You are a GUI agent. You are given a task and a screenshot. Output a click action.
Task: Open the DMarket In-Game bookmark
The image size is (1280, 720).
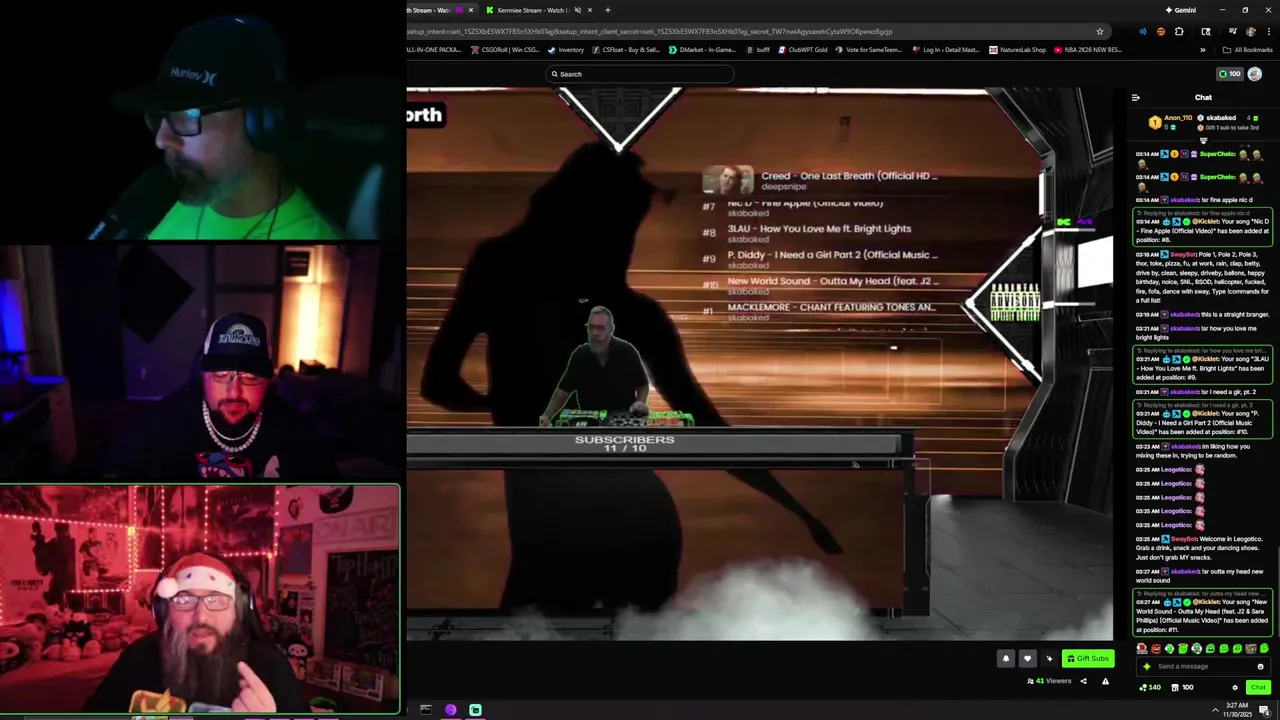tap(702, 50)
